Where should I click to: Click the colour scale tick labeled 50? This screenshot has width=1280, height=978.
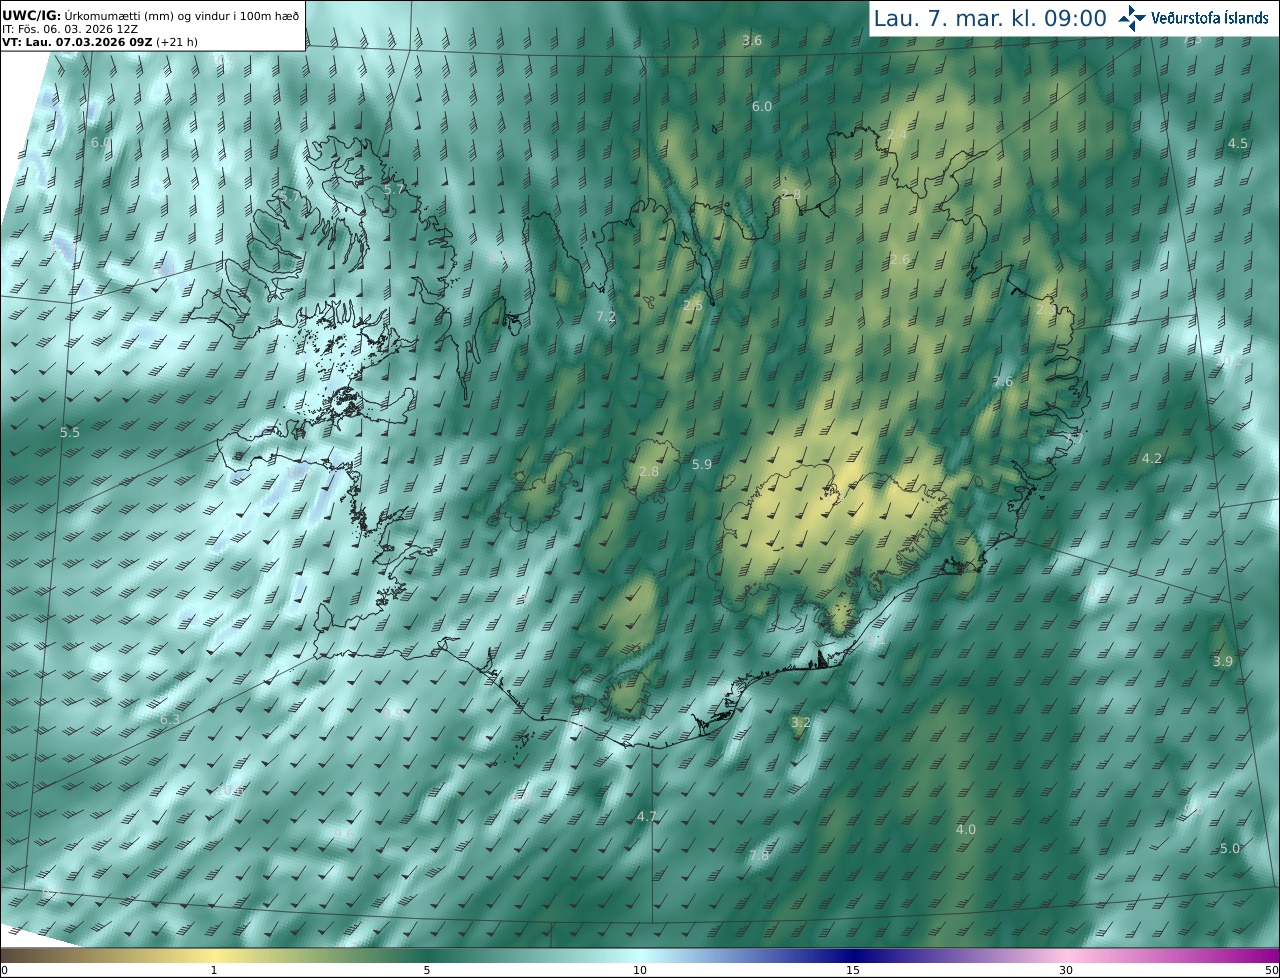[1271, 970]
